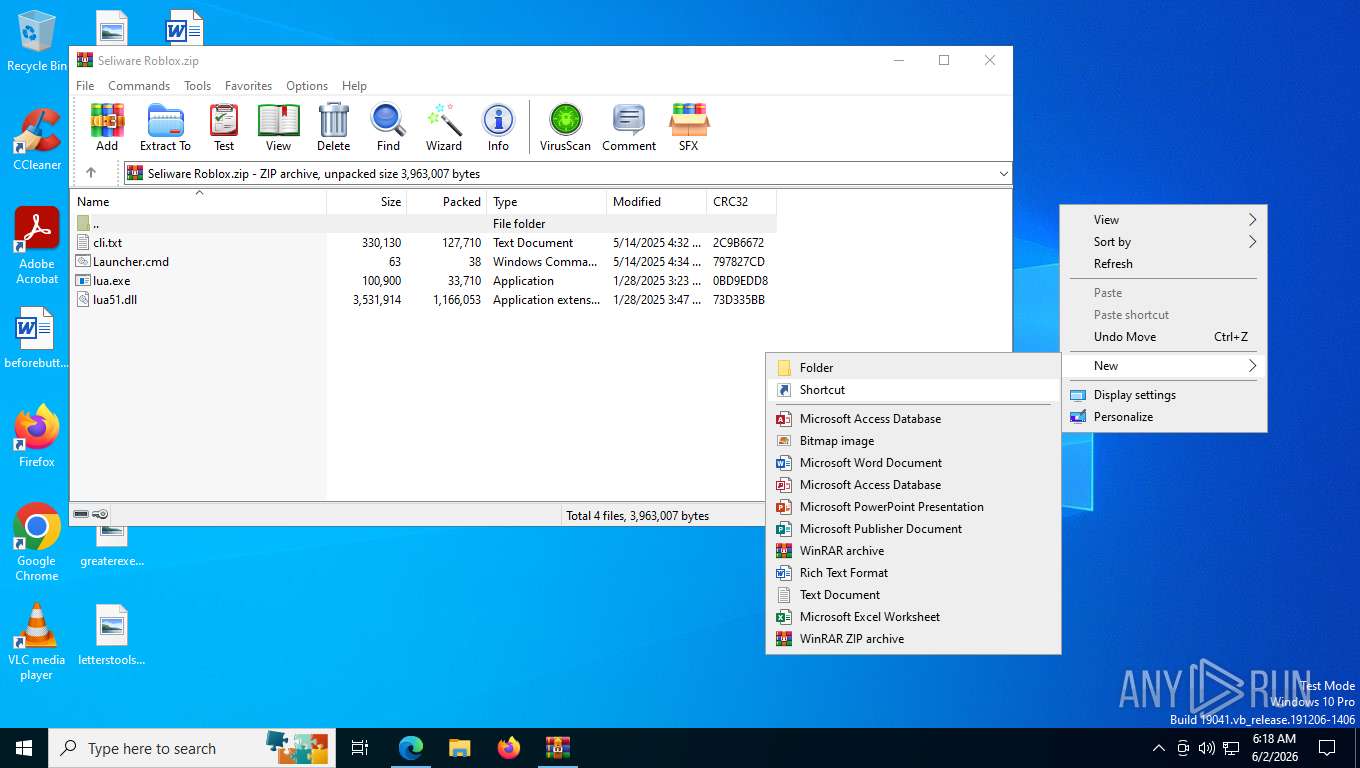Expand the Sort by submenu
The image size is (1360, 768).
[1164, 242]
